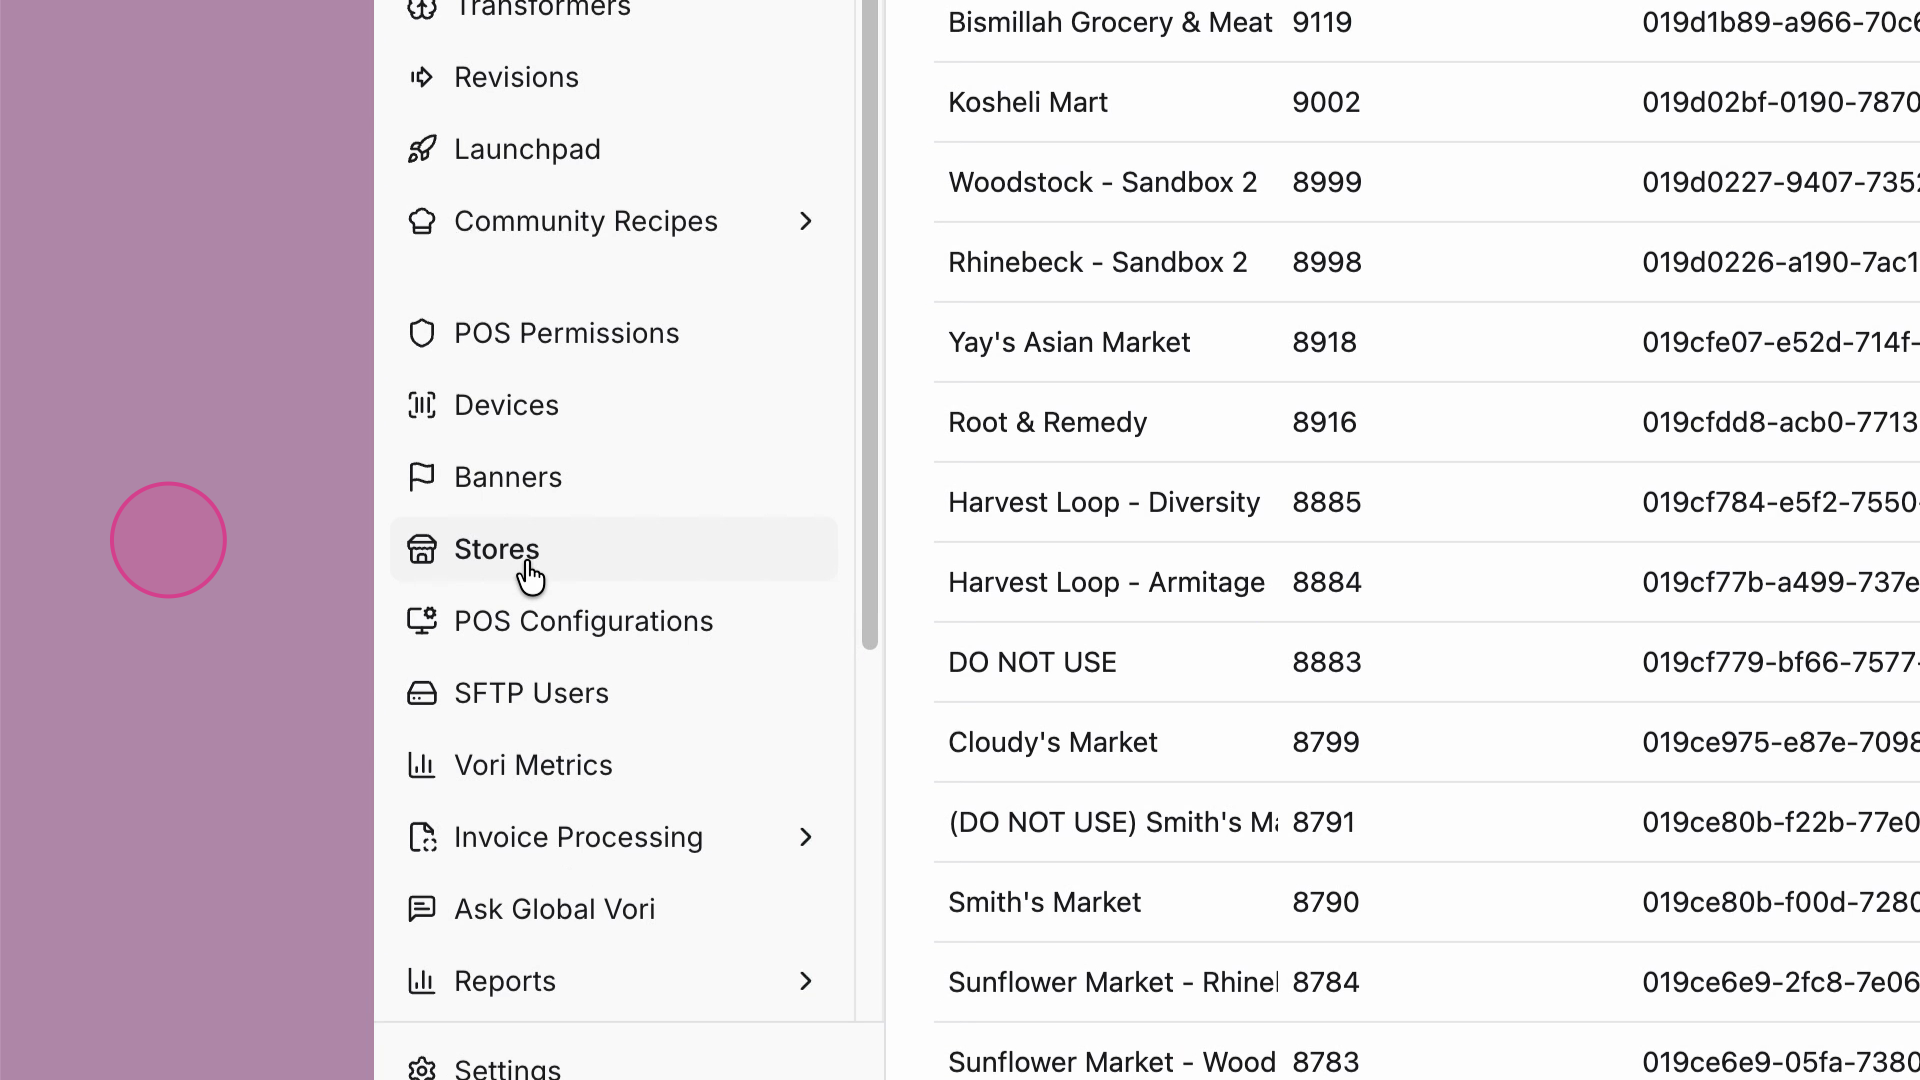Click the Launchpad rocket icon
The width and height of the screenshot is (1920, 1080).
click(x=421, y=149)
